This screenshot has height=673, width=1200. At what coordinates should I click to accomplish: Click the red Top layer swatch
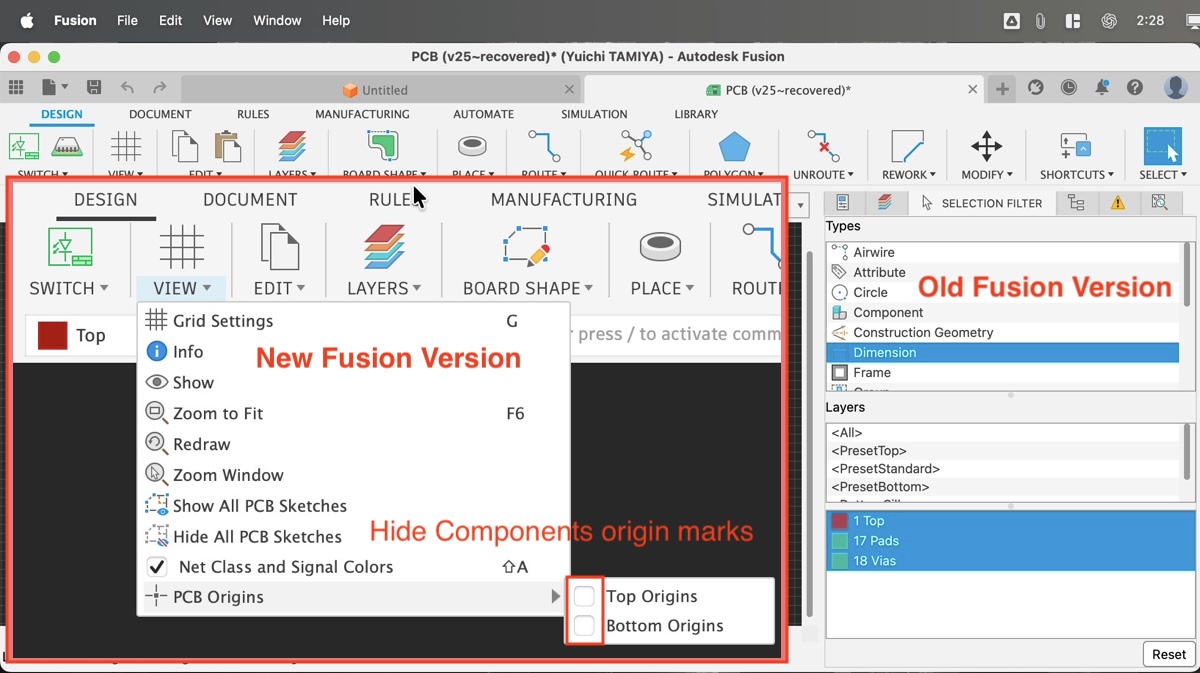[52, 335]
